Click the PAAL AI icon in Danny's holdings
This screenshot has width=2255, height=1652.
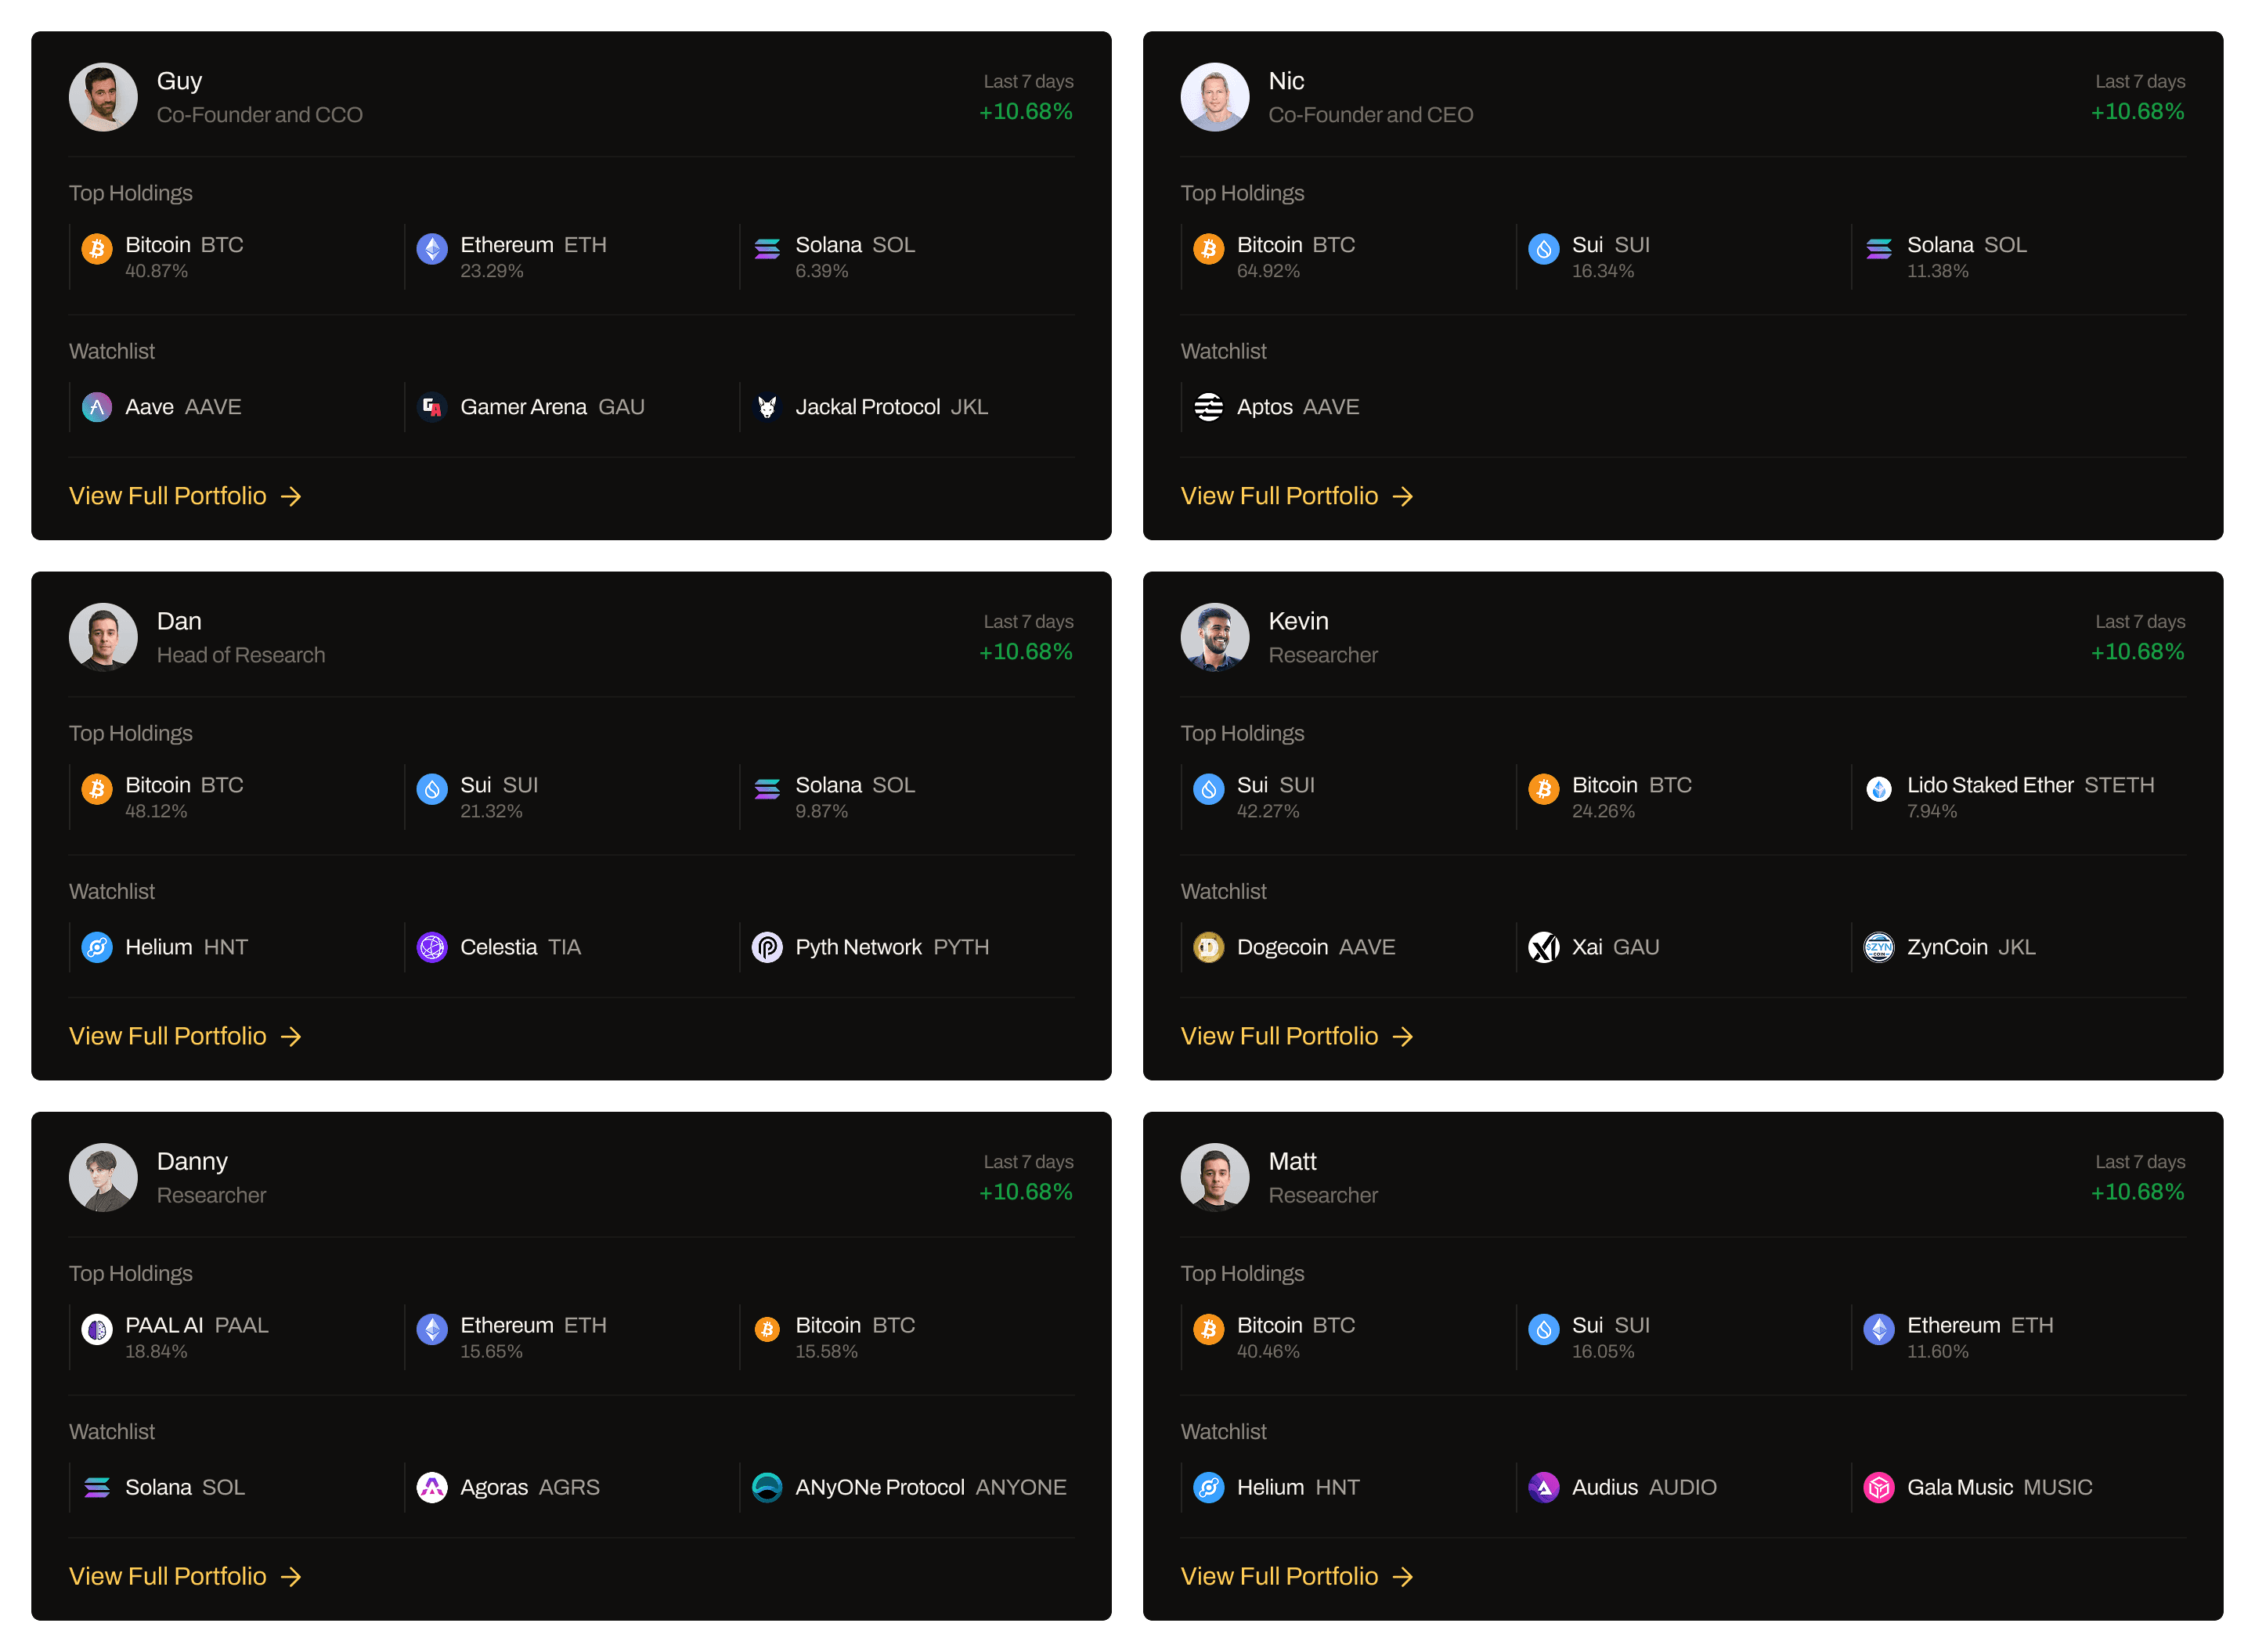tap(97, 1329)
